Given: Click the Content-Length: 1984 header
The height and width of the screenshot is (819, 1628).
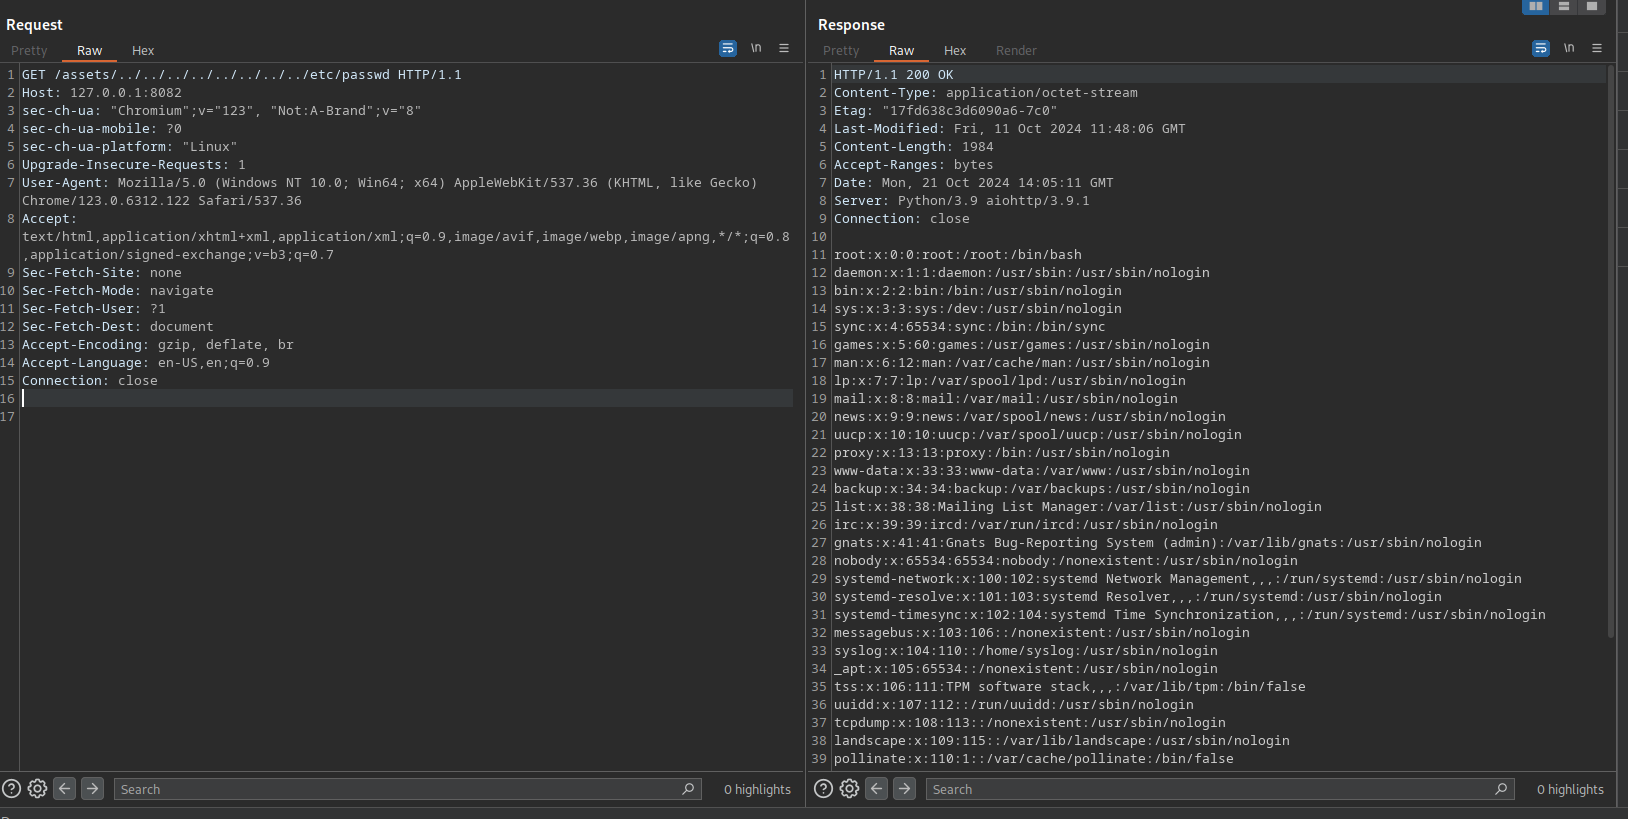Looking at the screenshot, I should click(914, 147).
